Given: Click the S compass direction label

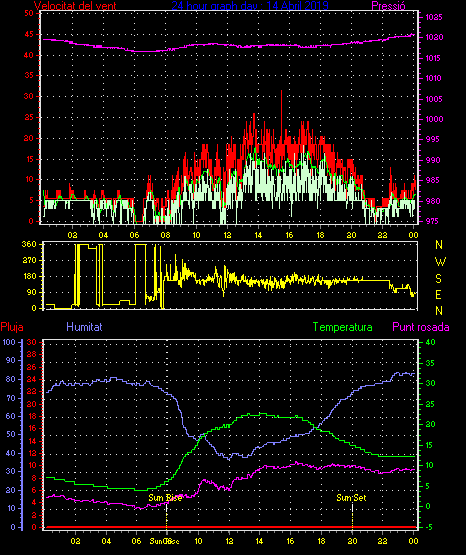Looking at the screenshot, I should [x=438, y=279].
